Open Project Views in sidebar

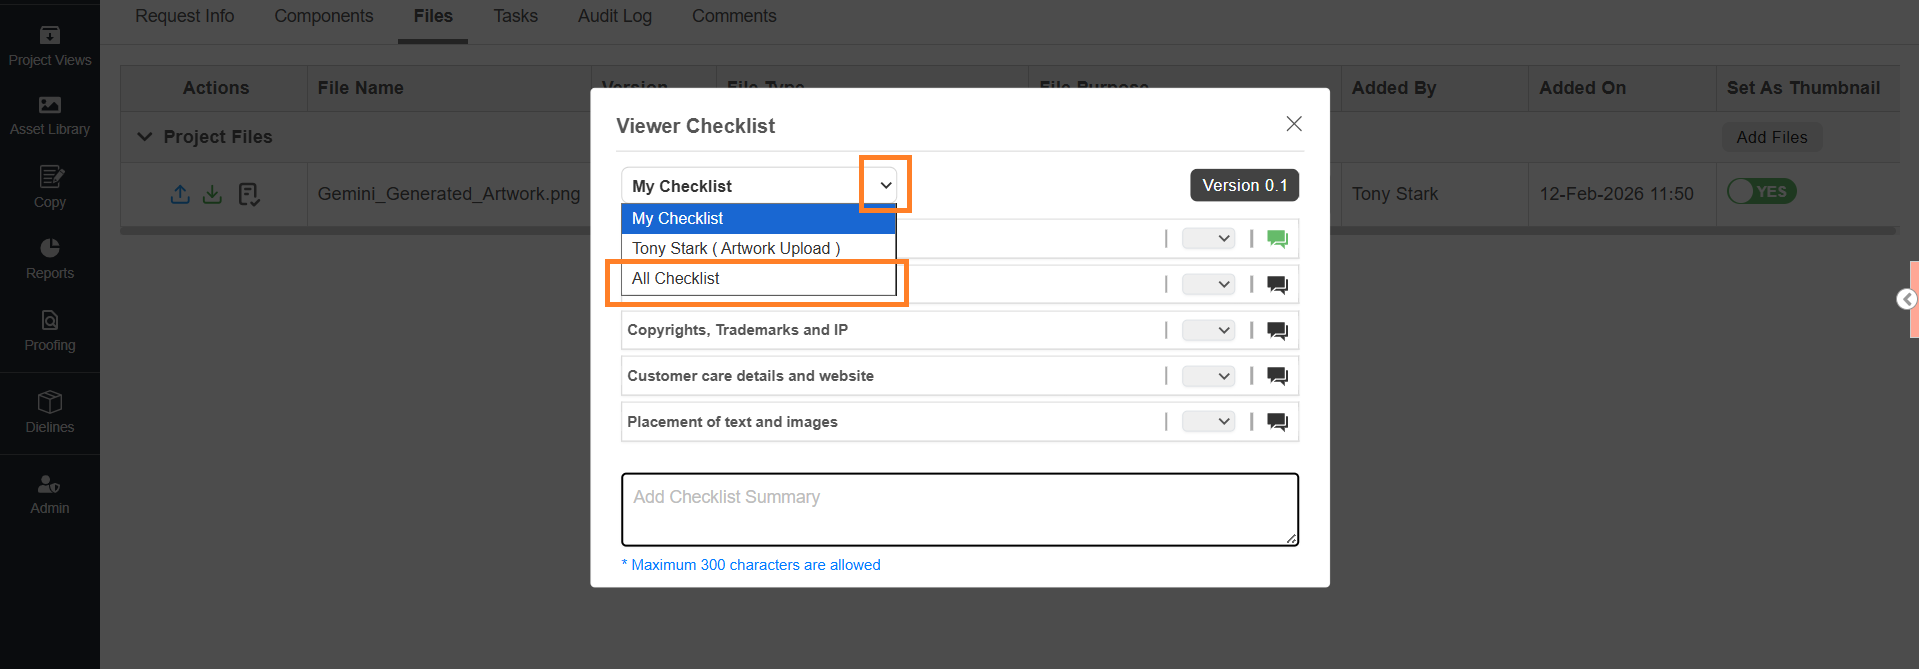[49, 46]
